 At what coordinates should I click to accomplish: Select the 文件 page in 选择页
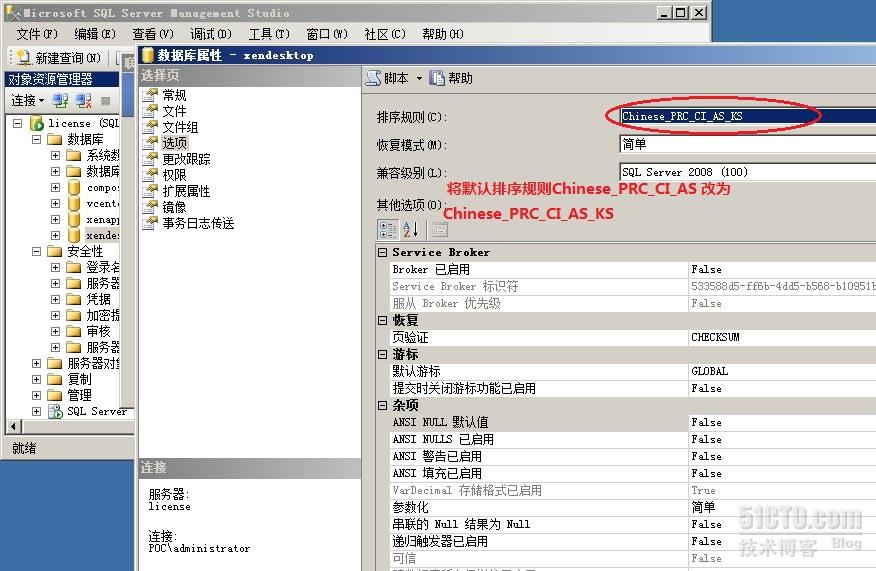pos(174,111)
